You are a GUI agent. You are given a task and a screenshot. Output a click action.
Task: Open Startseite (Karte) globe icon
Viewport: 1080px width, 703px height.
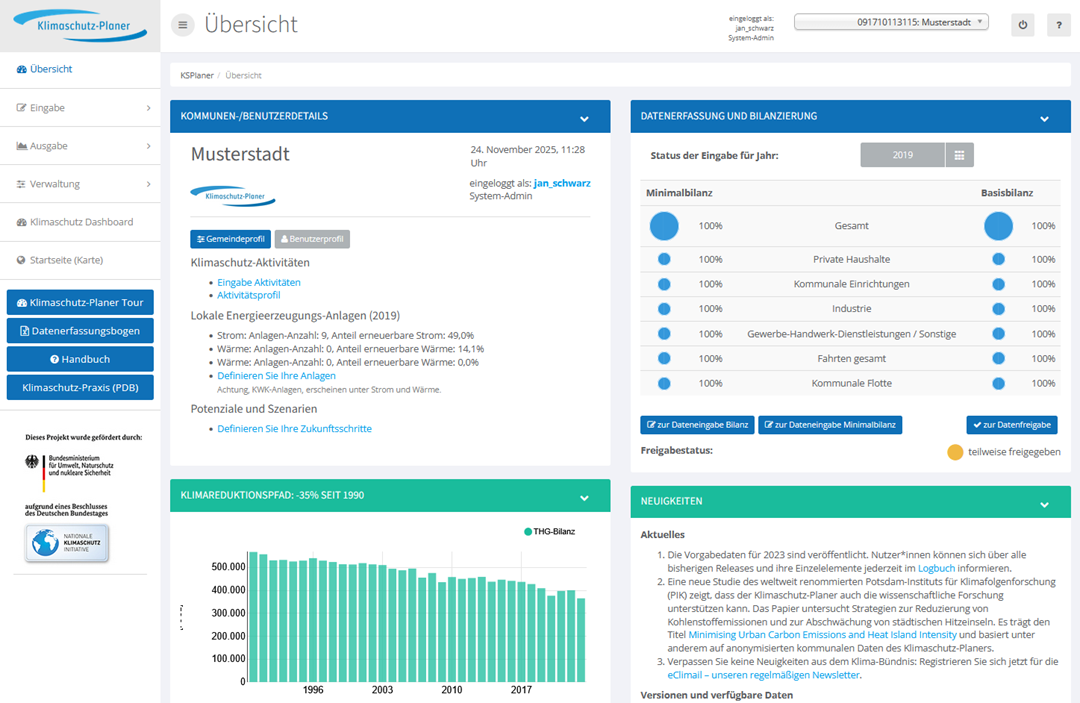(x=22, y=260)
